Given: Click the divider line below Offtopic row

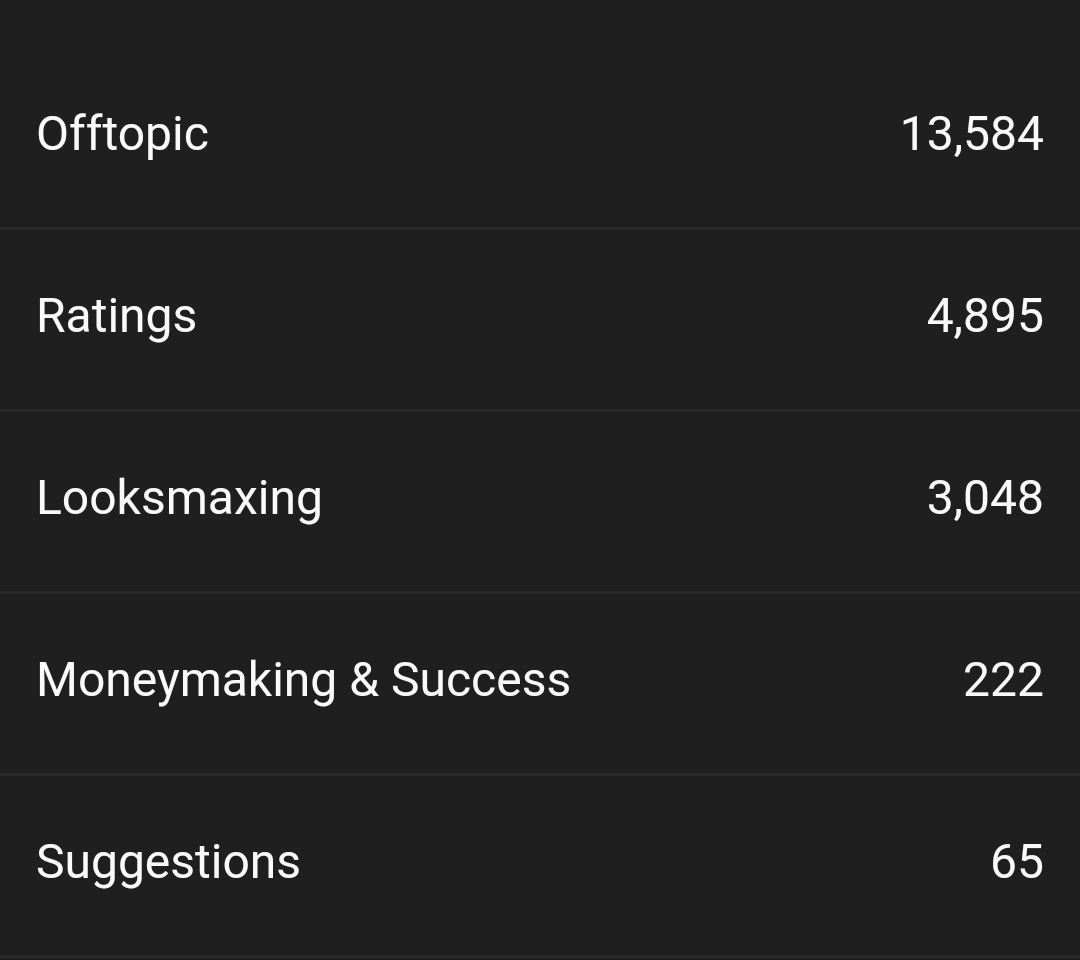Looking at the screenshot, I should (540, 228).
